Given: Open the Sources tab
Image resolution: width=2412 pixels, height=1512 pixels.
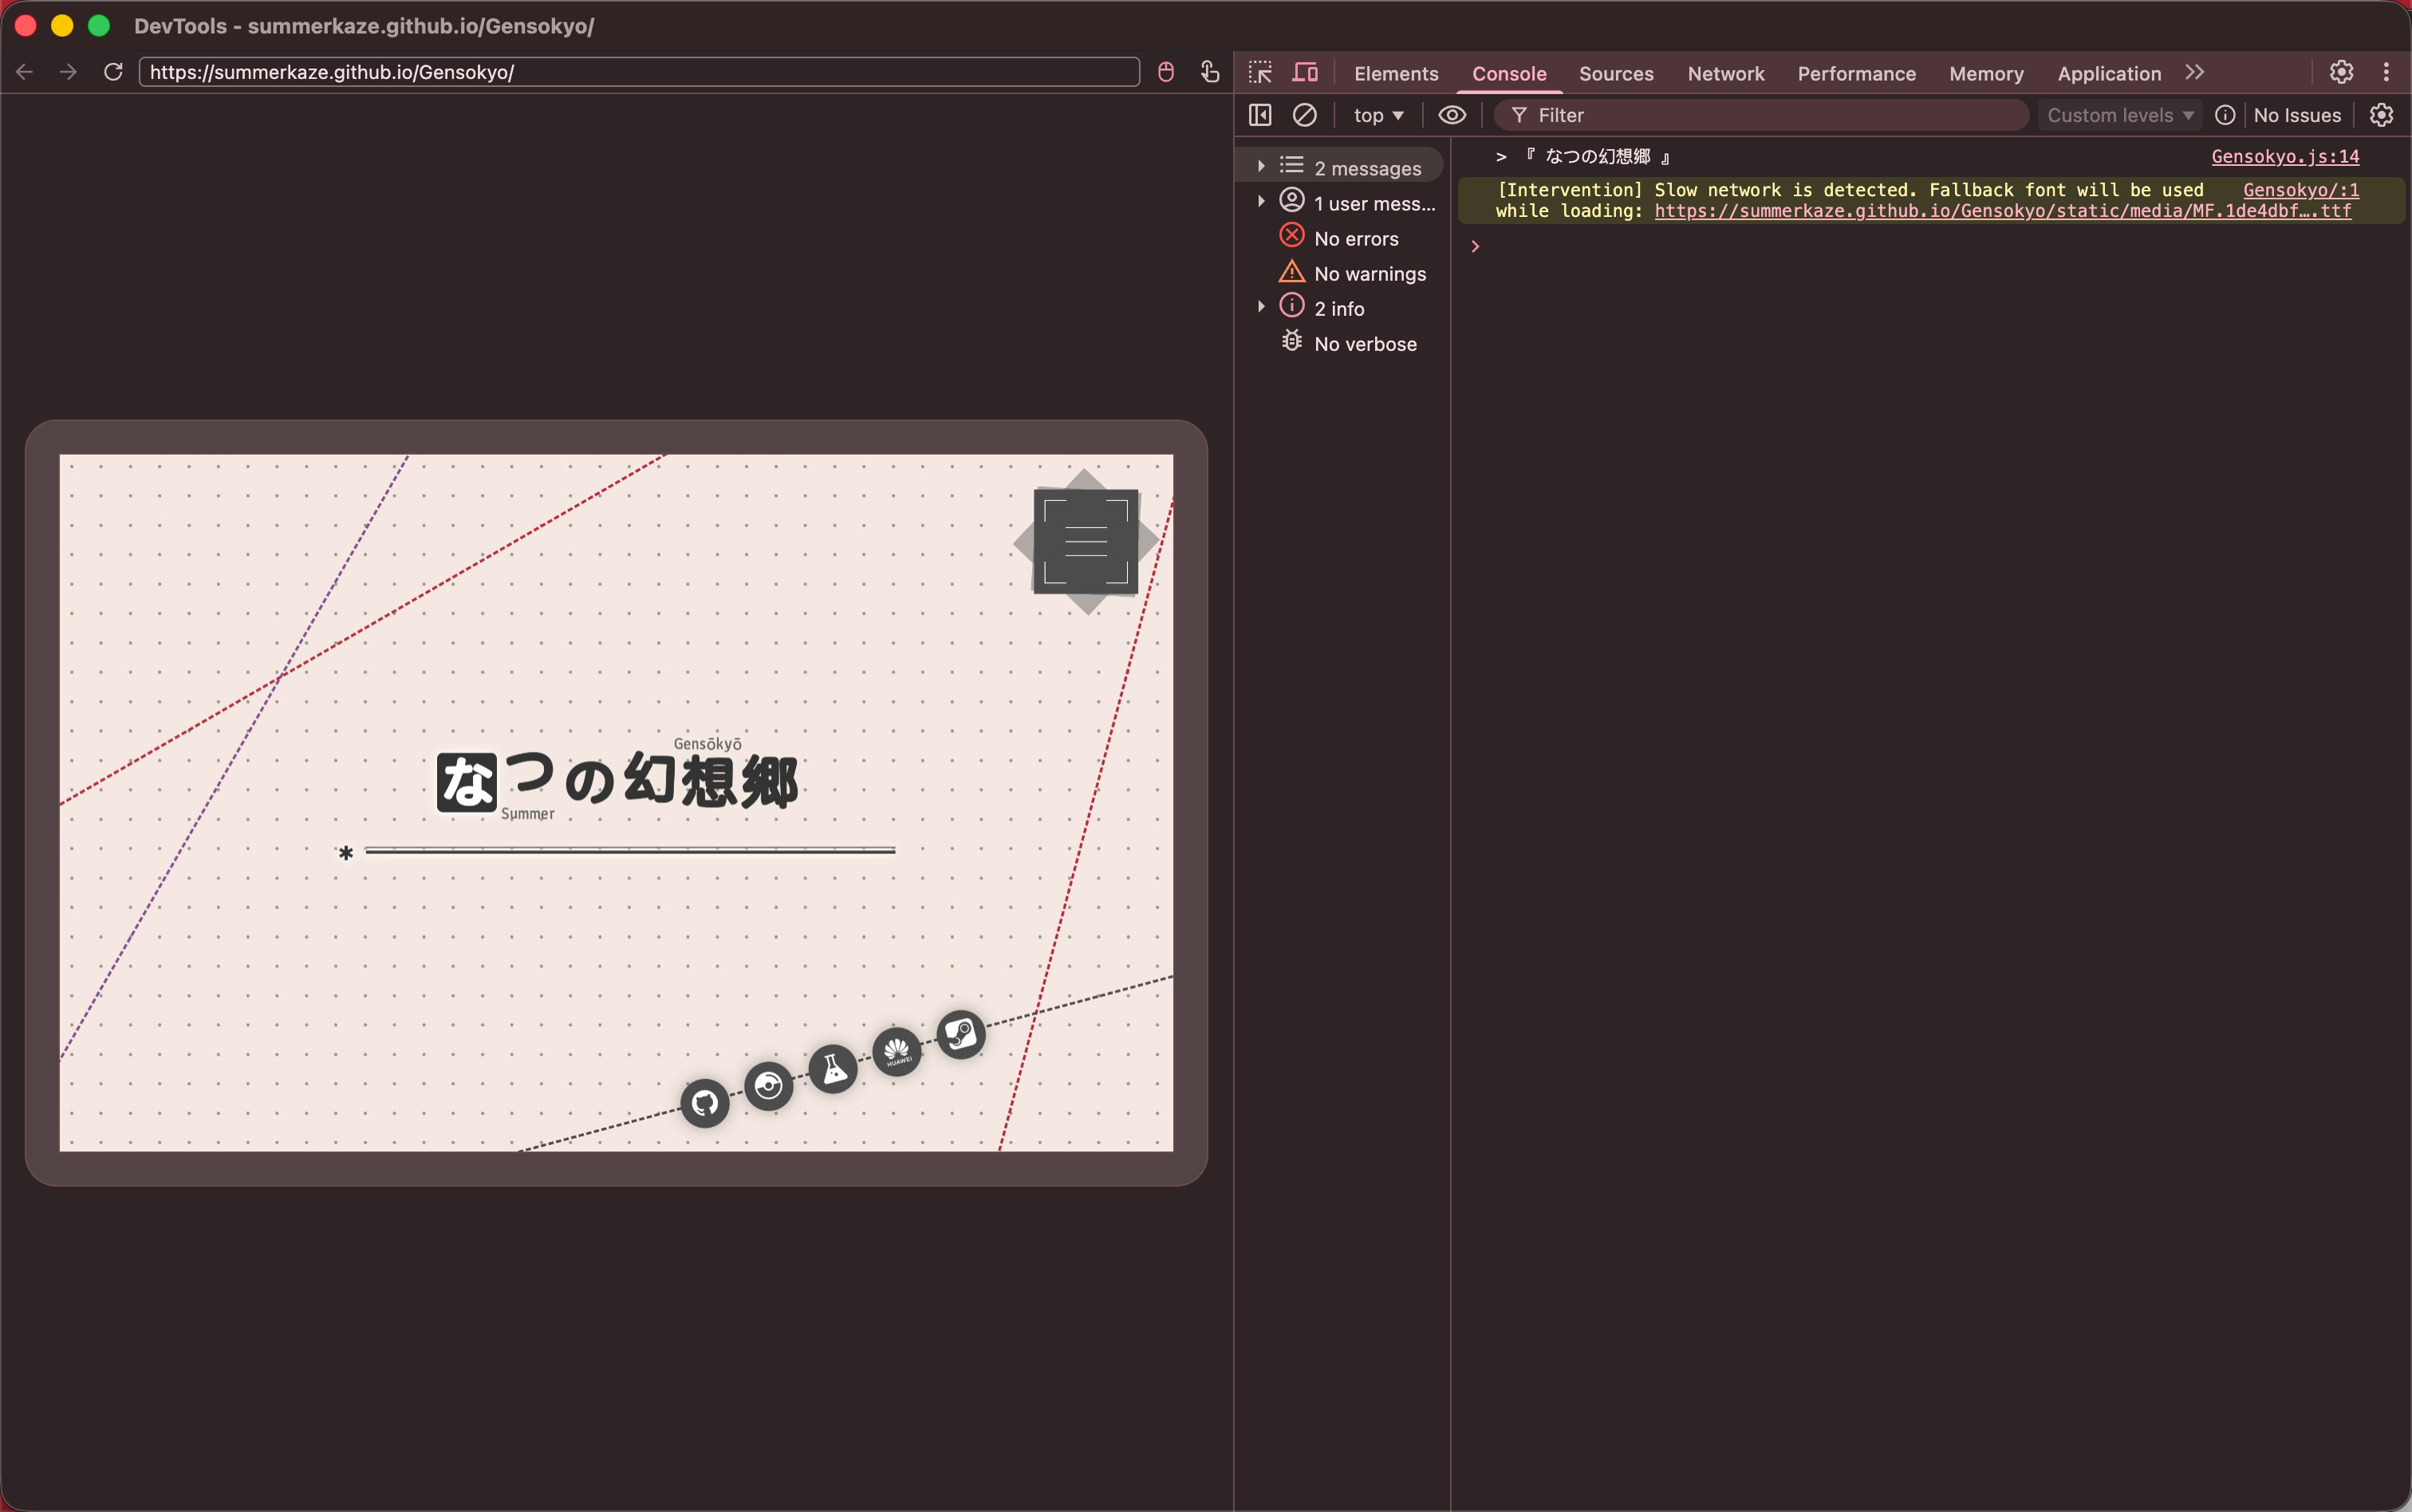Looking at the screenshot, I should click(x=1616, y=73).
